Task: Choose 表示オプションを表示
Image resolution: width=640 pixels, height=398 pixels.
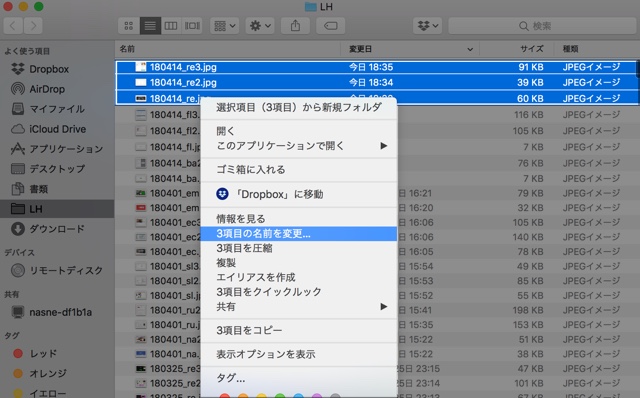Action: click(x=299, y=354)
